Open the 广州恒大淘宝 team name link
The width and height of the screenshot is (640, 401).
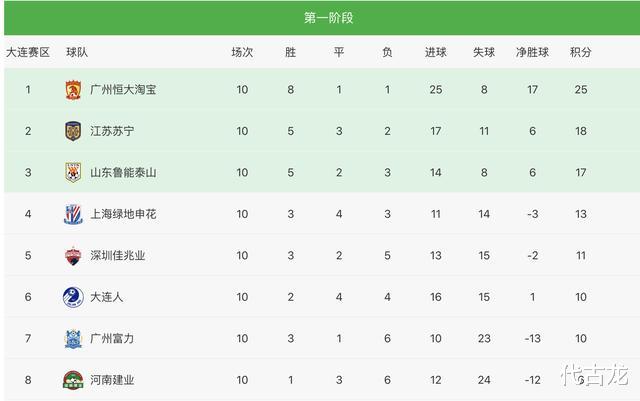click(123, 90)
